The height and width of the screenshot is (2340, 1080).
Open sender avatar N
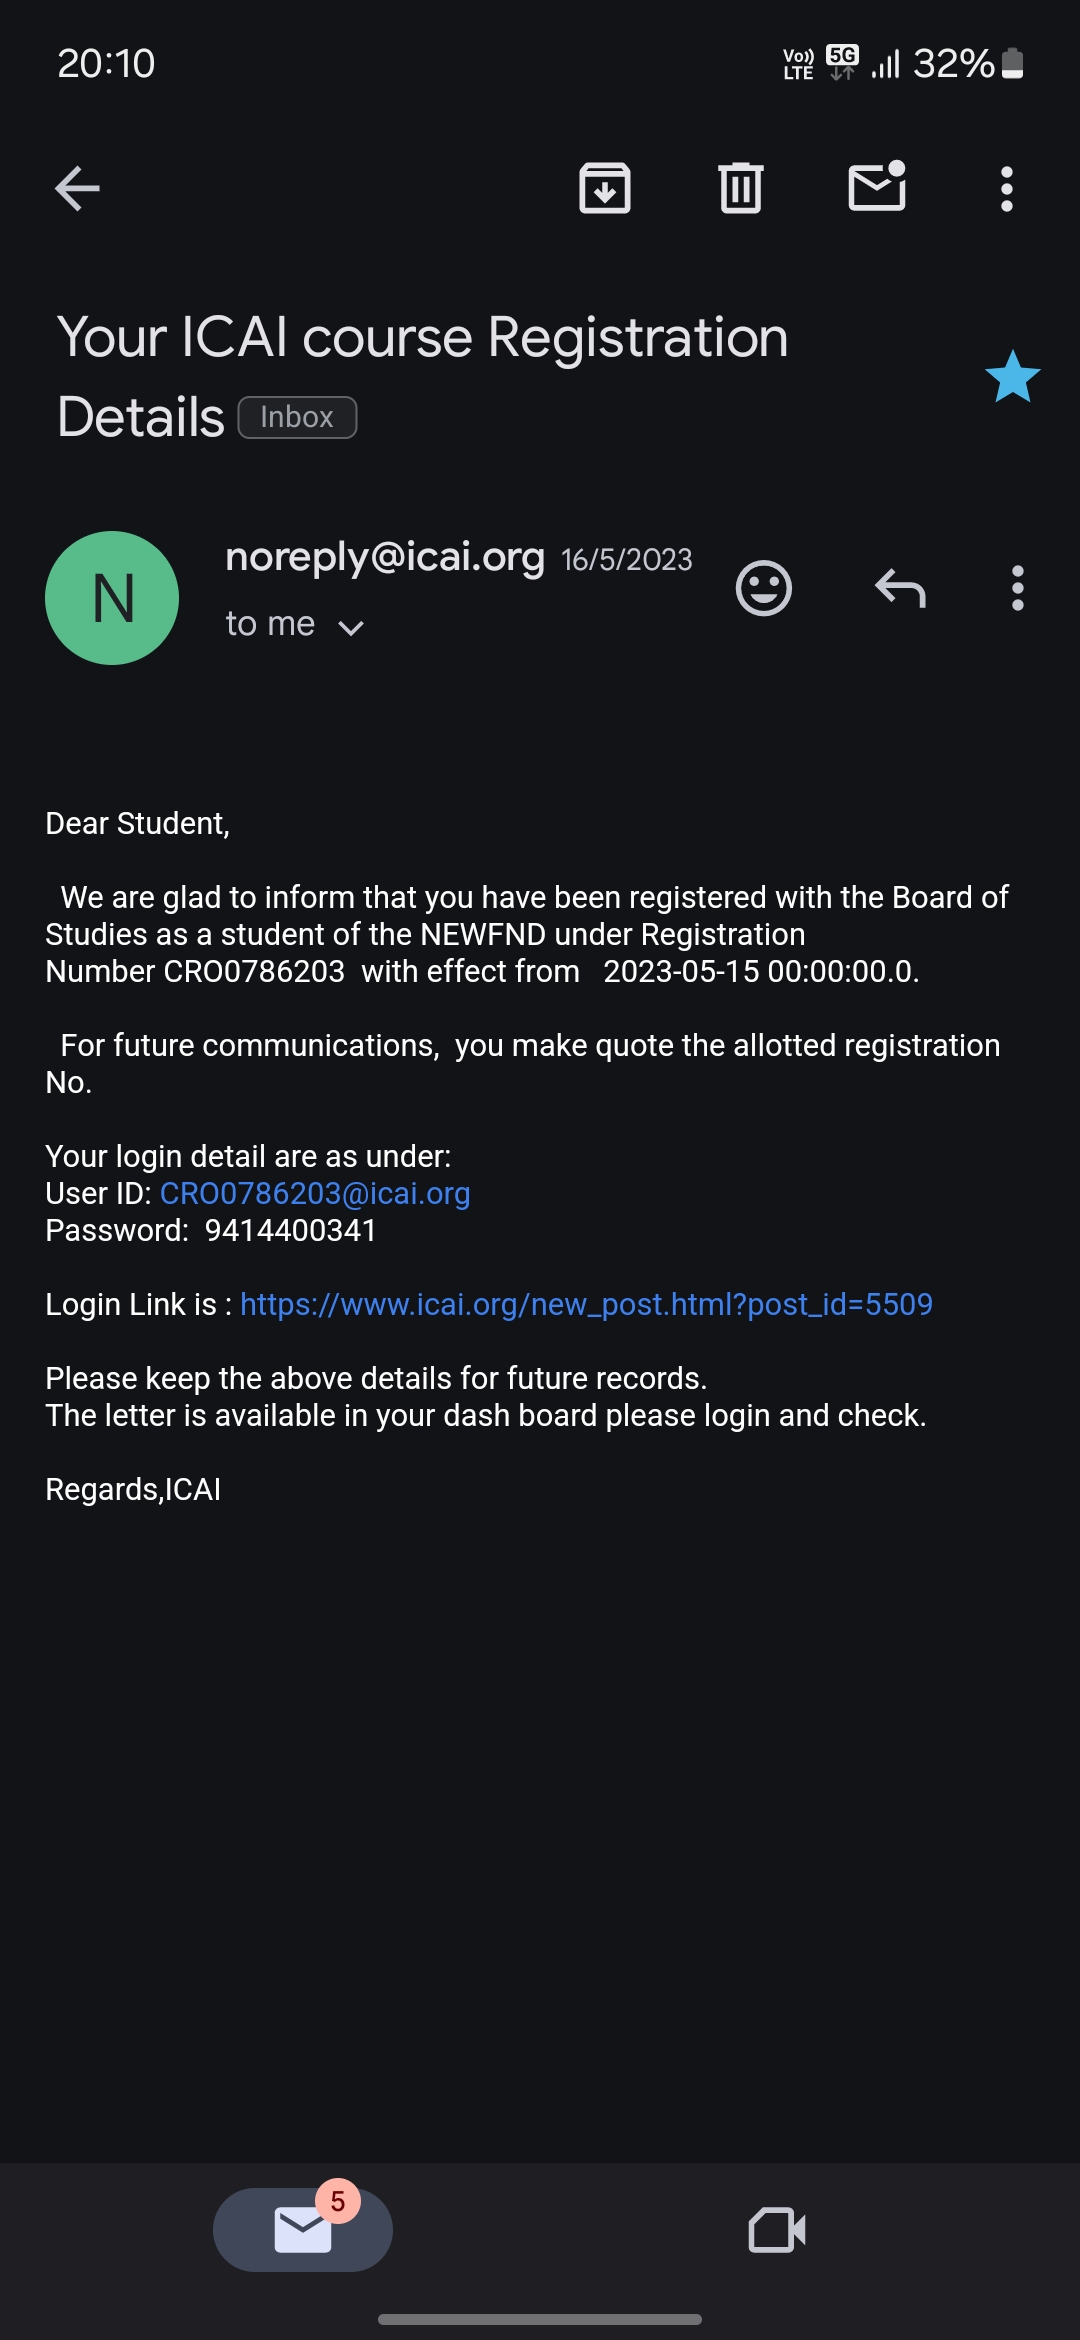[x=112, y=598]
